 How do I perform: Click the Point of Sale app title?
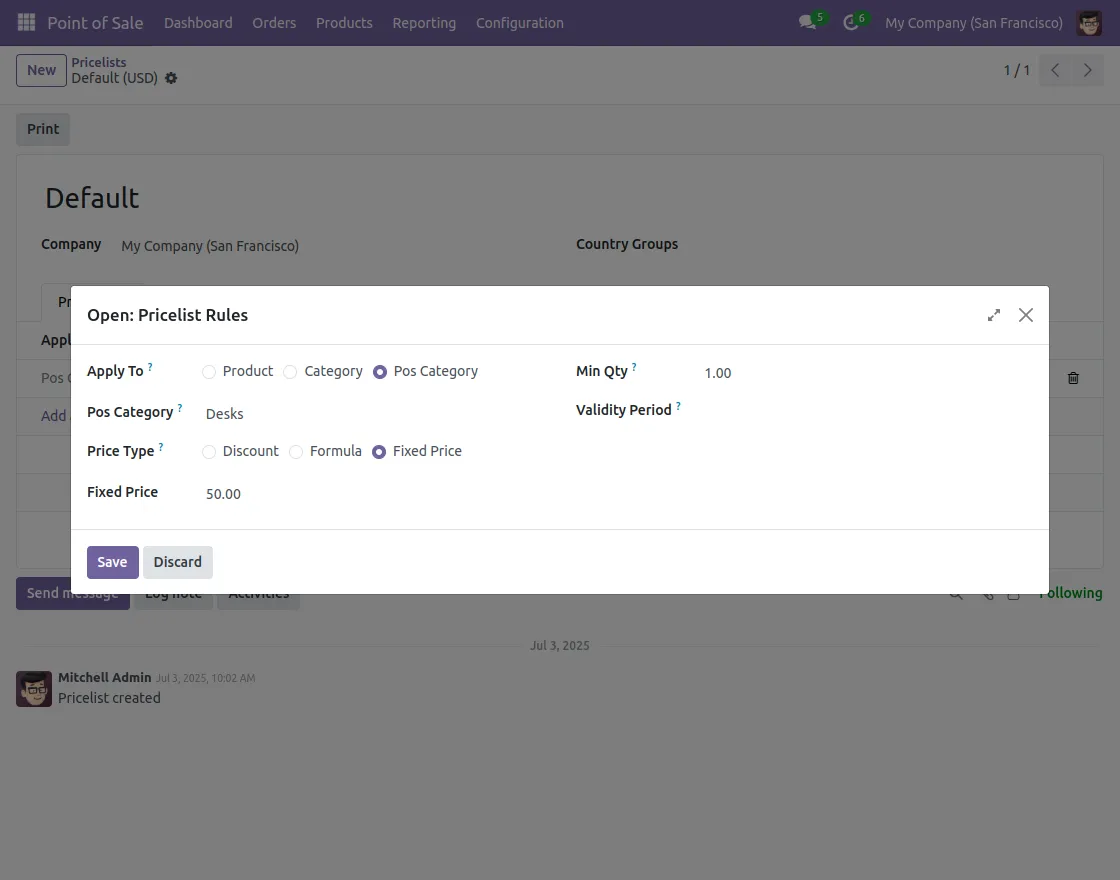[x=95, y=23]
